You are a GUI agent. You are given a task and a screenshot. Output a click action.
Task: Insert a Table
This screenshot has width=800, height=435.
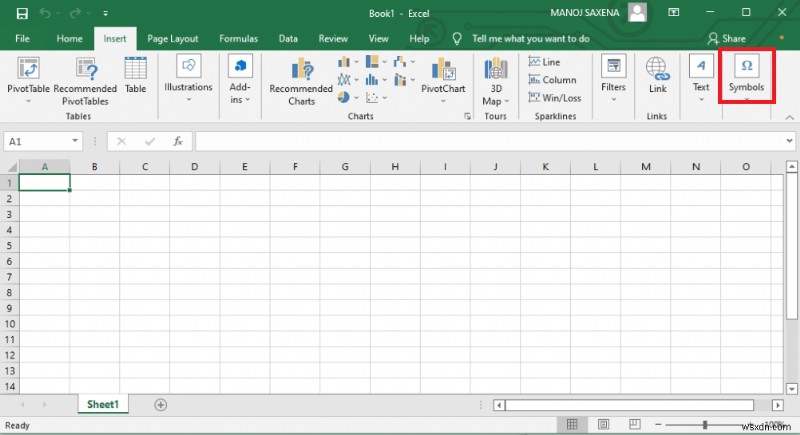(x=135, y=75)
